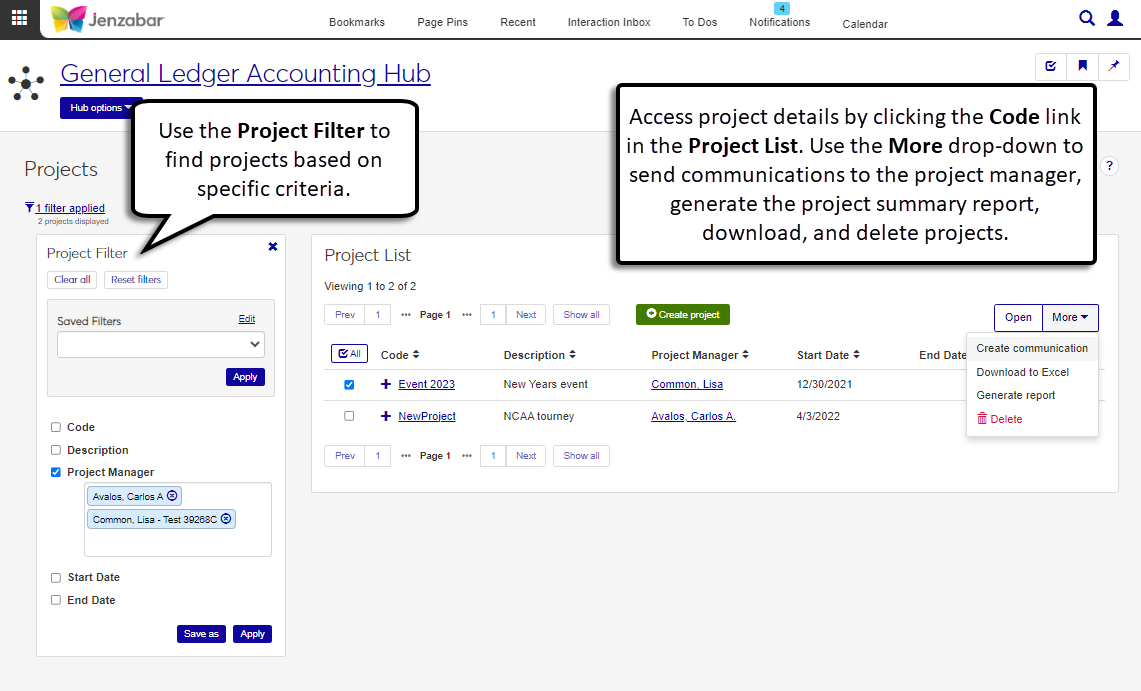
Task: Click the top pagination ellipsis before Page 1
Action: pos(406,315)
